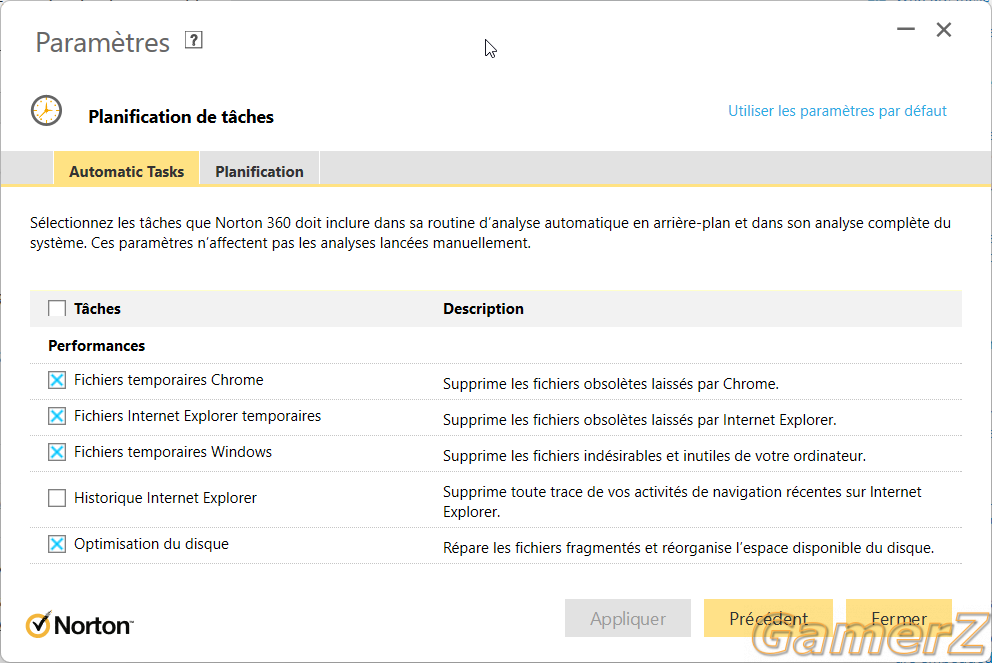992x663 pixels.
Task: Click description 'Supprime les fichiers indésirables et inutiles'
Action: point(654,456)
